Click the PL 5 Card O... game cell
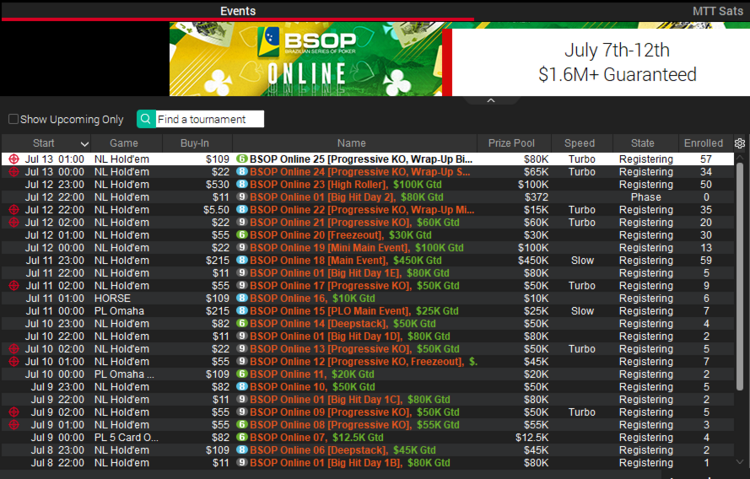The image size is (750, 479). pos(126,437)
